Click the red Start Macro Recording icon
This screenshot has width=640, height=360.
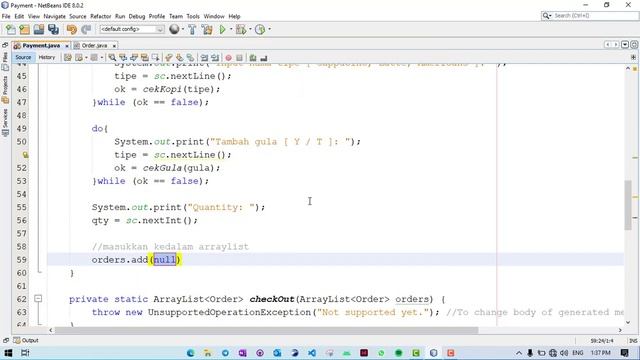point(229,58)
